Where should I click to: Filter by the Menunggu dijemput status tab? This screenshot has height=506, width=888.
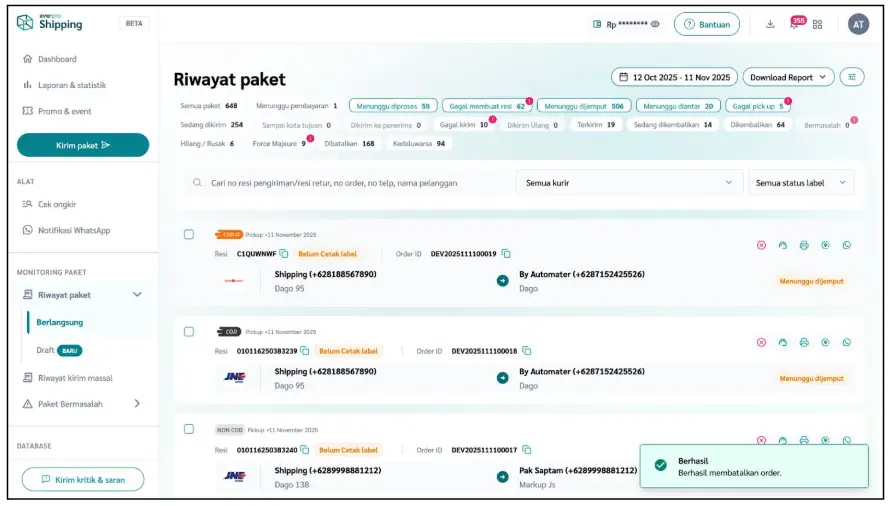coord(581,106)
